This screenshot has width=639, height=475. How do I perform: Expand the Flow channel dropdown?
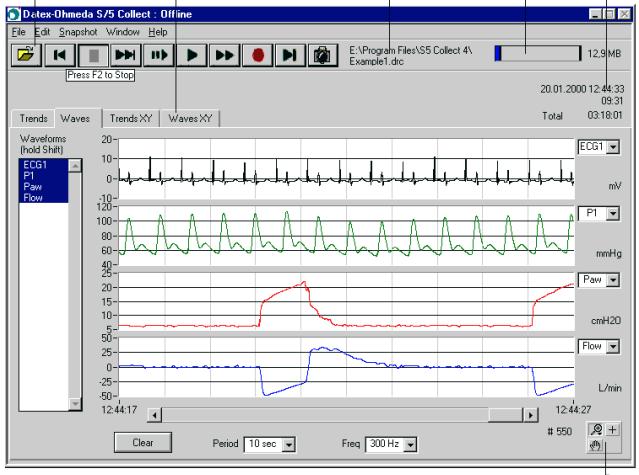(x=613, y=347)
